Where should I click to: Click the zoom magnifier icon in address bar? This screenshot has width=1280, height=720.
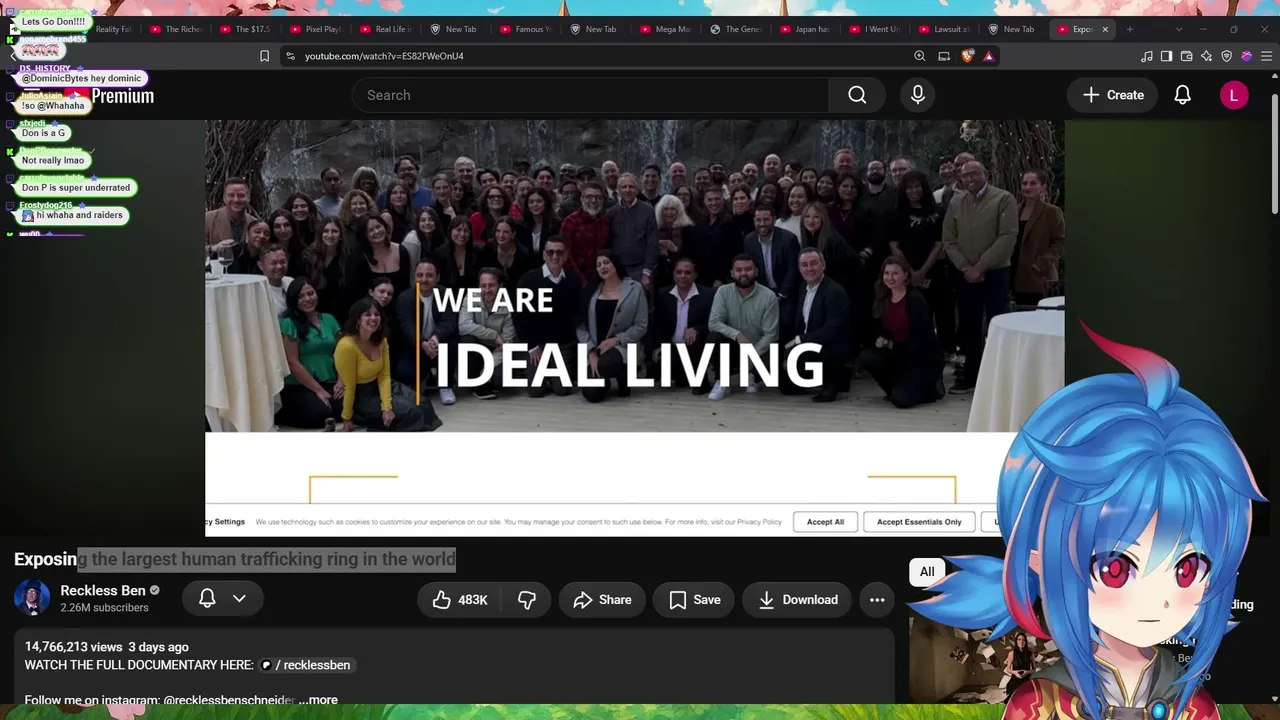point(920,56)
